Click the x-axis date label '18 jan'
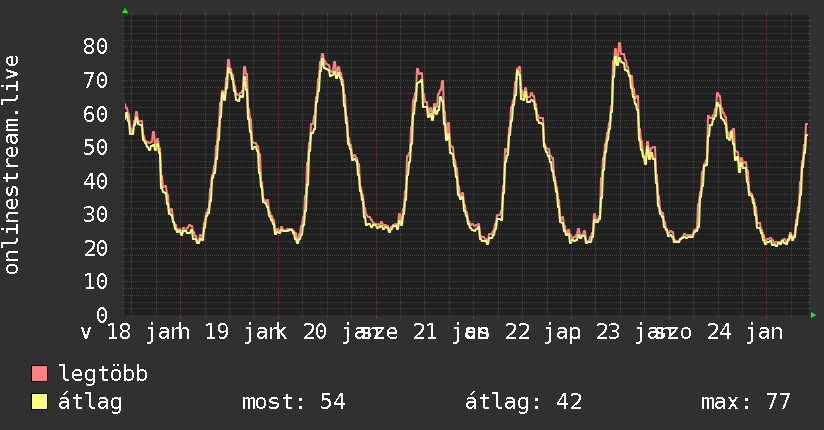 (145, 332)
